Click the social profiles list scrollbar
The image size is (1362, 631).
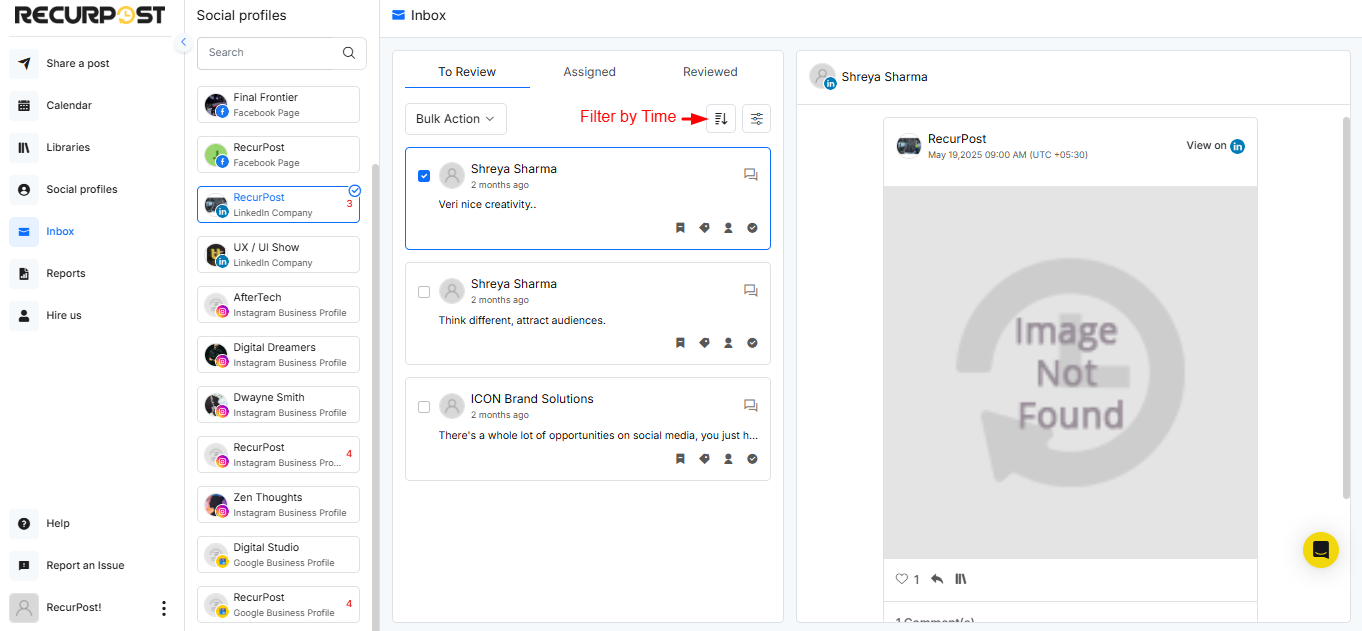(x=376, y=397)
